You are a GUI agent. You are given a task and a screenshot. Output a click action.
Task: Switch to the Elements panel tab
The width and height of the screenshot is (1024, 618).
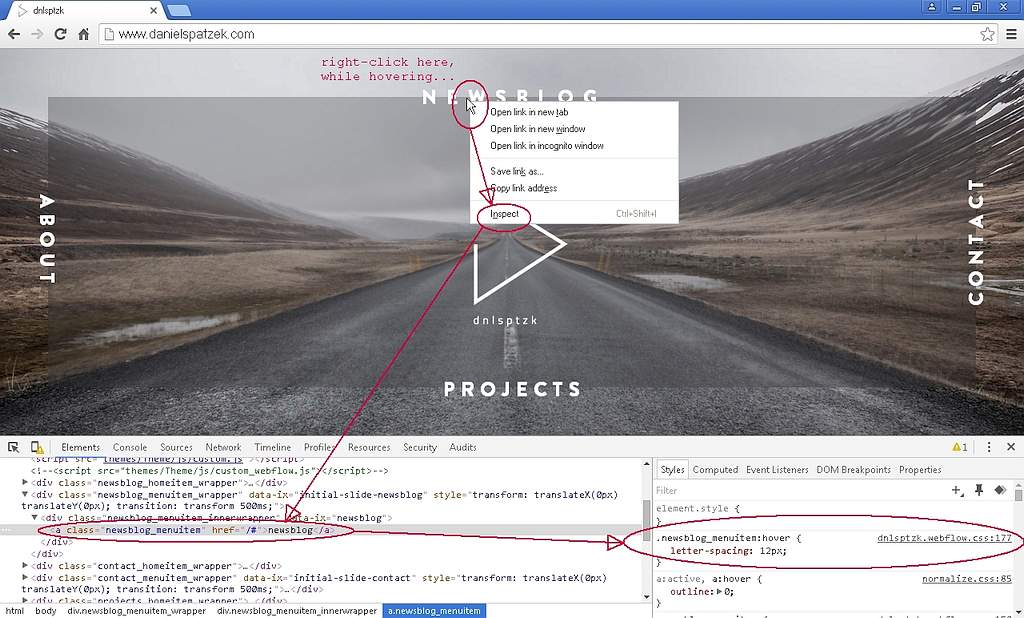point(80,447)
